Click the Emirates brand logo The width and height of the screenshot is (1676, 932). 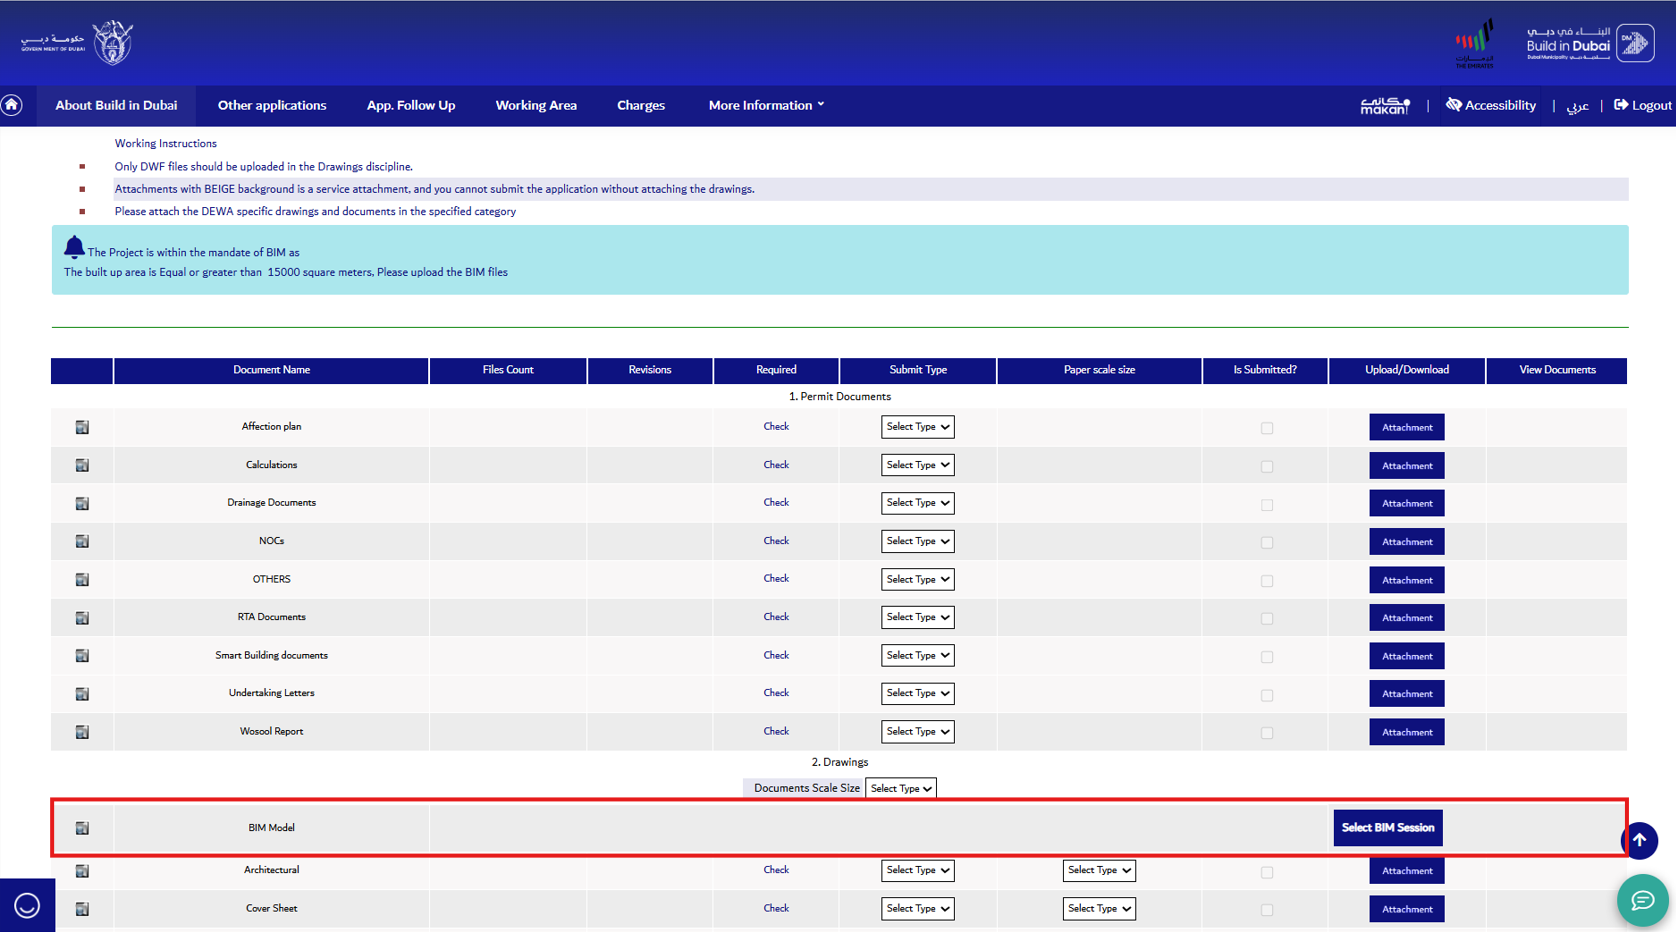tap(1474, 43)
